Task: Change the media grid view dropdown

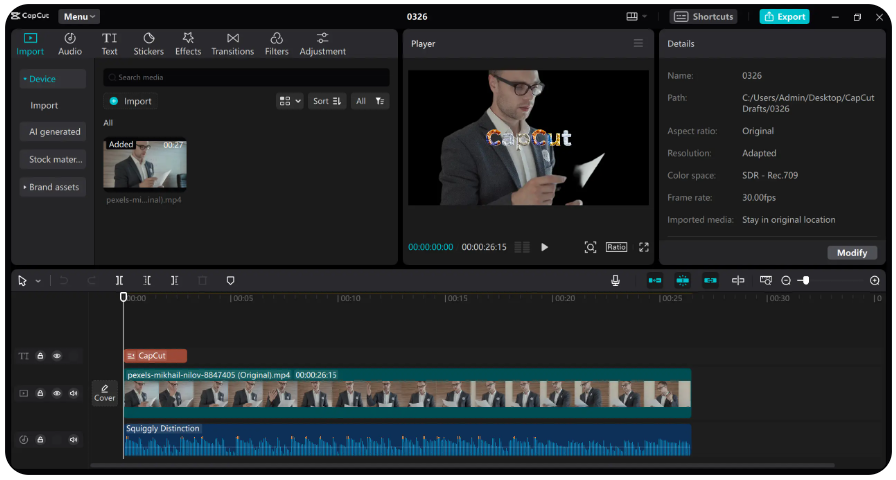Action: click(290, 101)
